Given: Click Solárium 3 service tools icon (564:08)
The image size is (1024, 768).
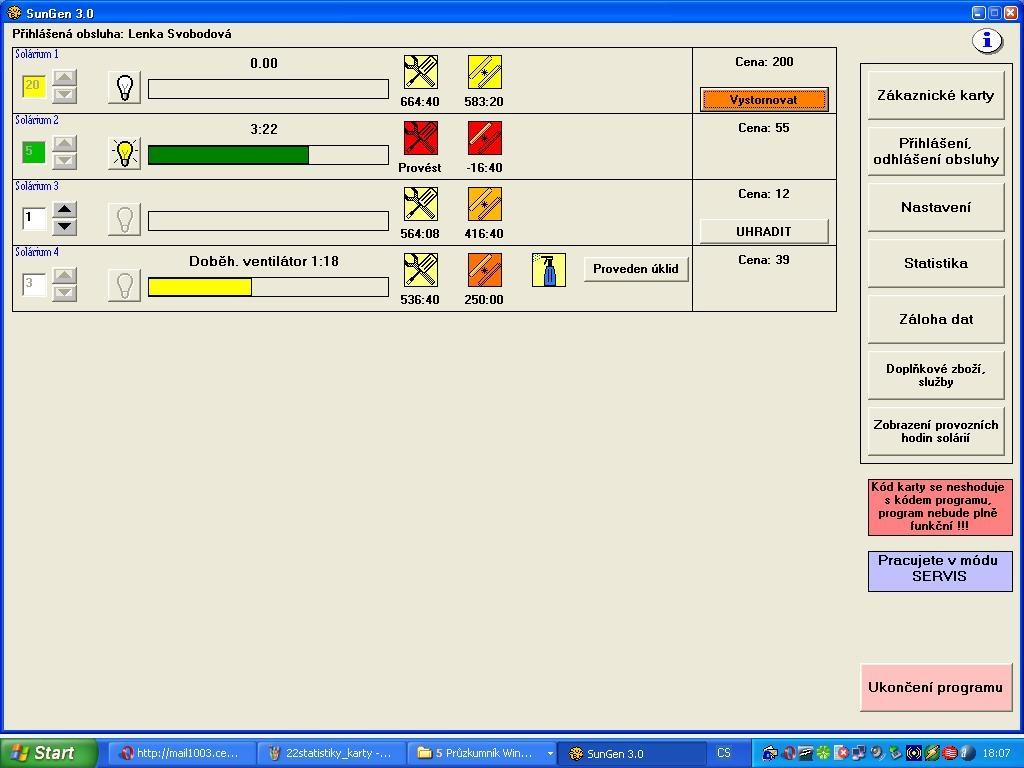Looking at the screenshot, I should coord(420,204).
